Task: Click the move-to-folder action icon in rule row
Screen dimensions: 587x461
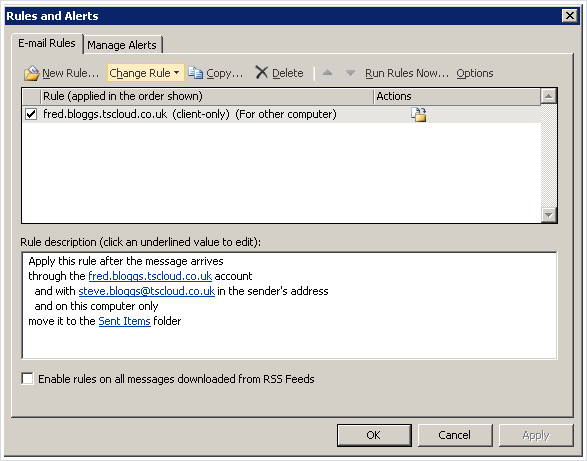Action: pos(419,114)
